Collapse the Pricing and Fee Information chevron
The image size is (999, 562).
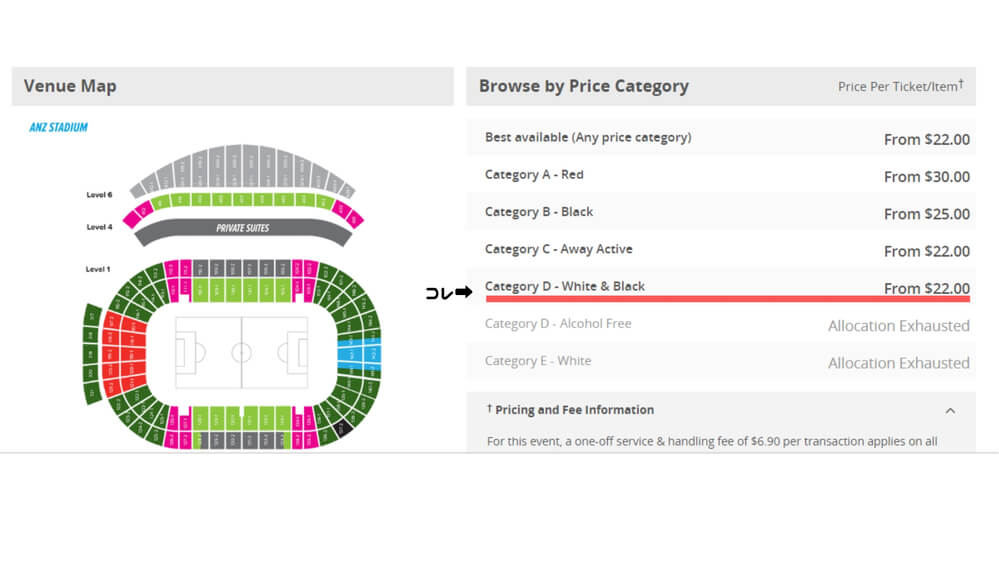950,410
